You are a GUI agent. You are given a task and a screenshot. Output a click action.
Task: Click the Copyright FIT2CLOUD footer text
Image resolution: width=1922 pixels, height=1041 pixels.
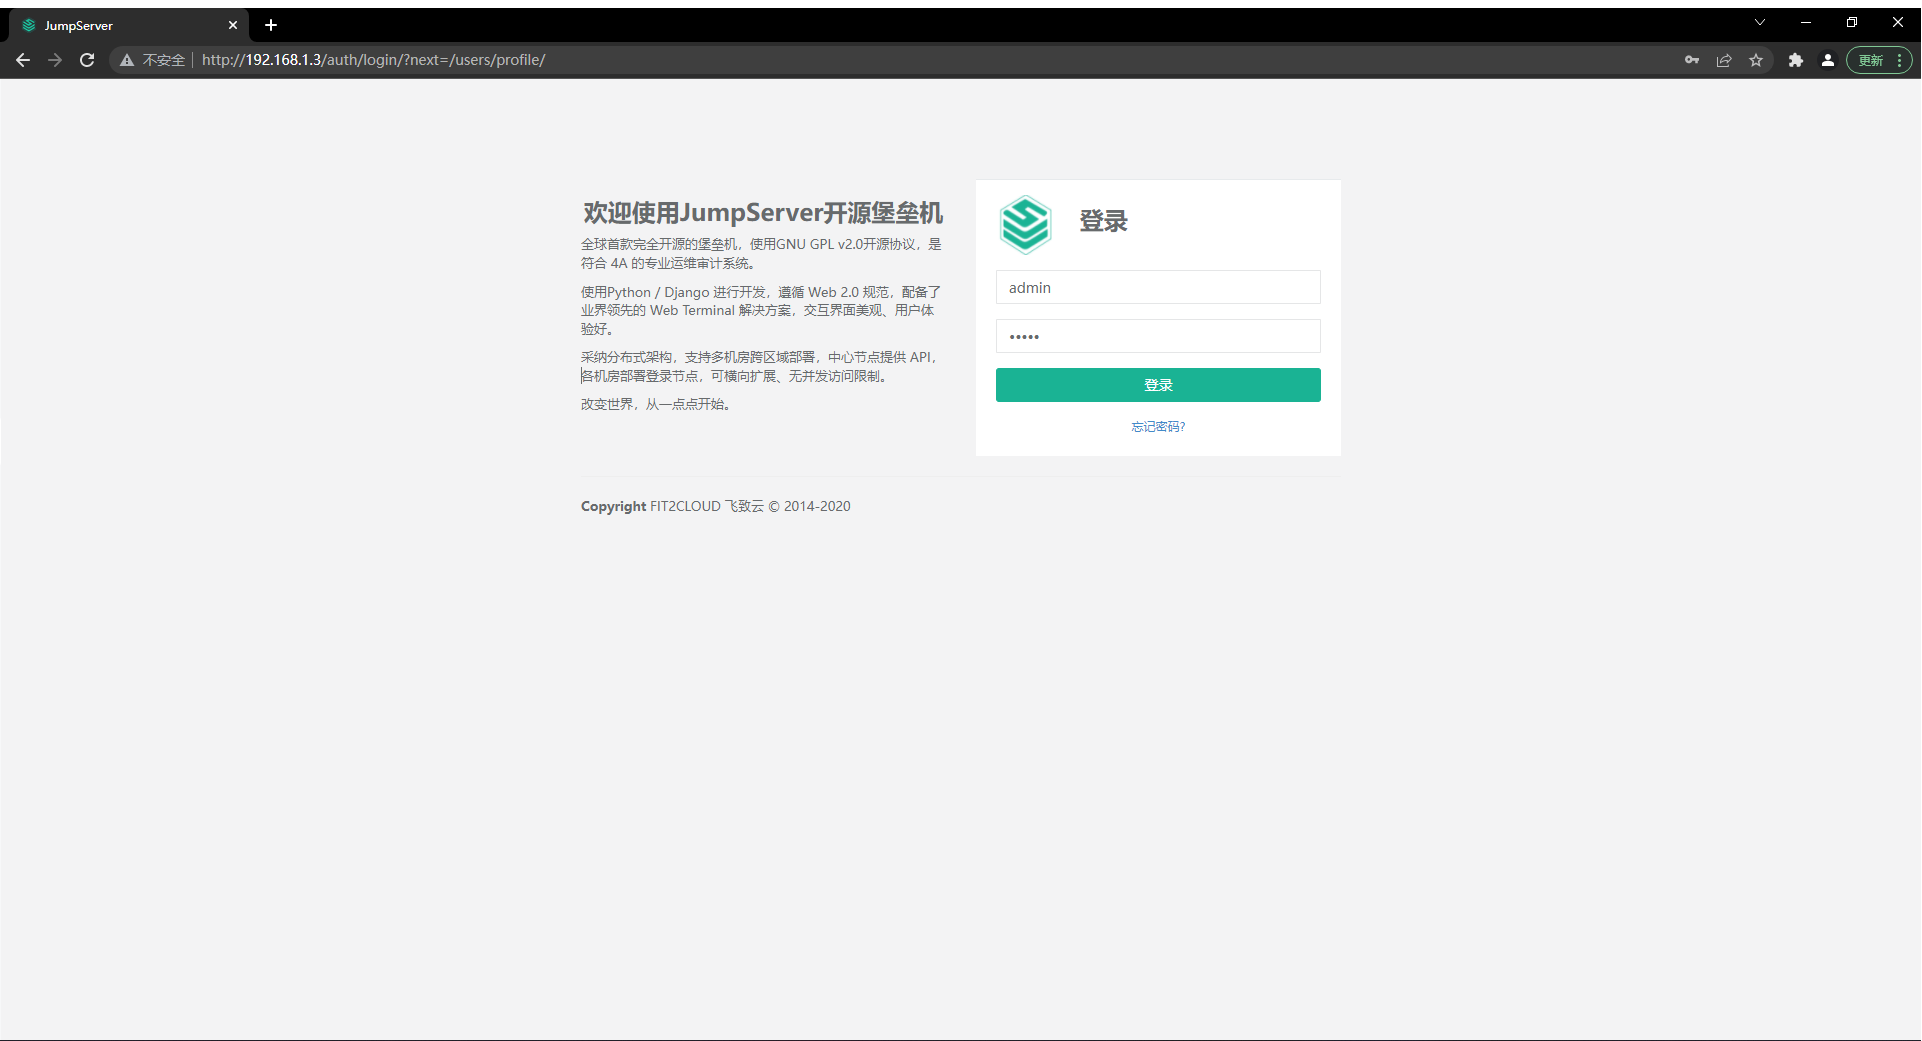click(716, 506)
